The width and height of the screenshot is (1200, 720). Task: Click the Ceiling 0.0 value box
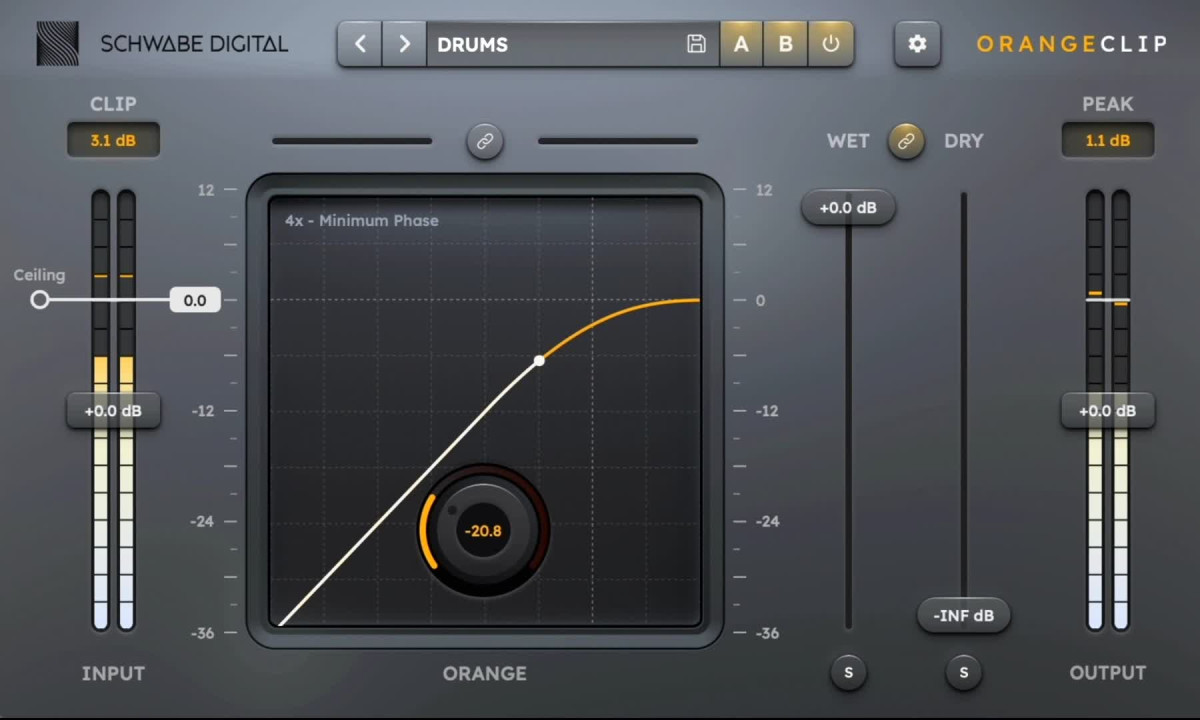[x=195, y=299]
